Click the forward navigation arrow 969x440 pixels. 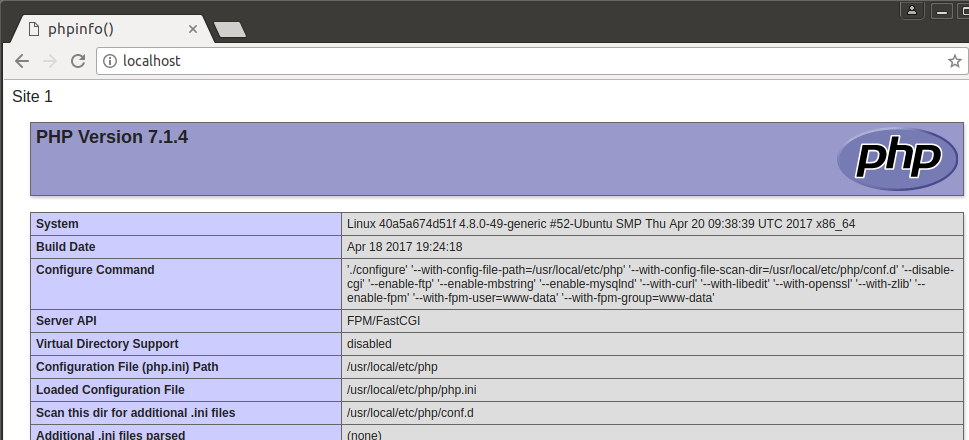tap(50, 61)
